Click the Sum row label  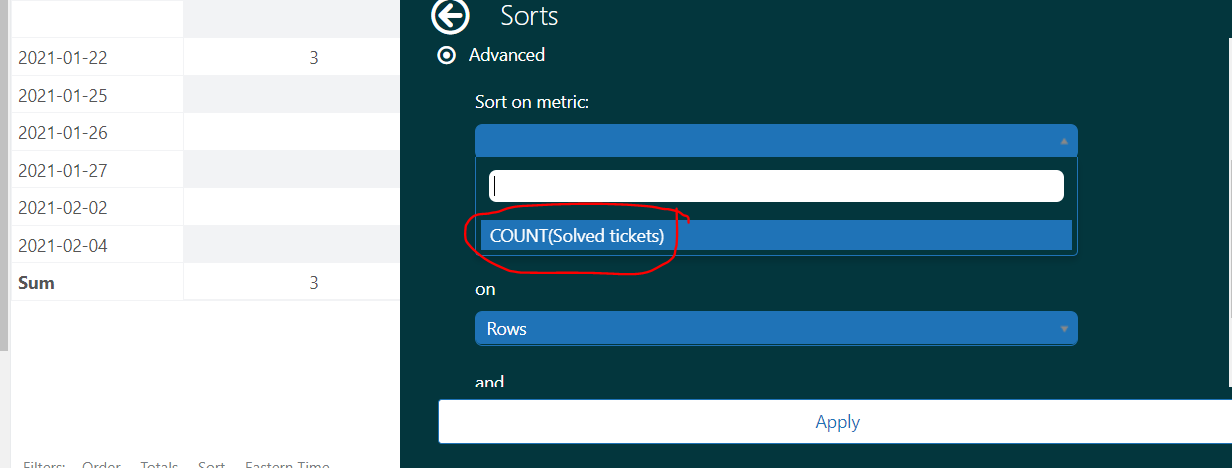36,283
